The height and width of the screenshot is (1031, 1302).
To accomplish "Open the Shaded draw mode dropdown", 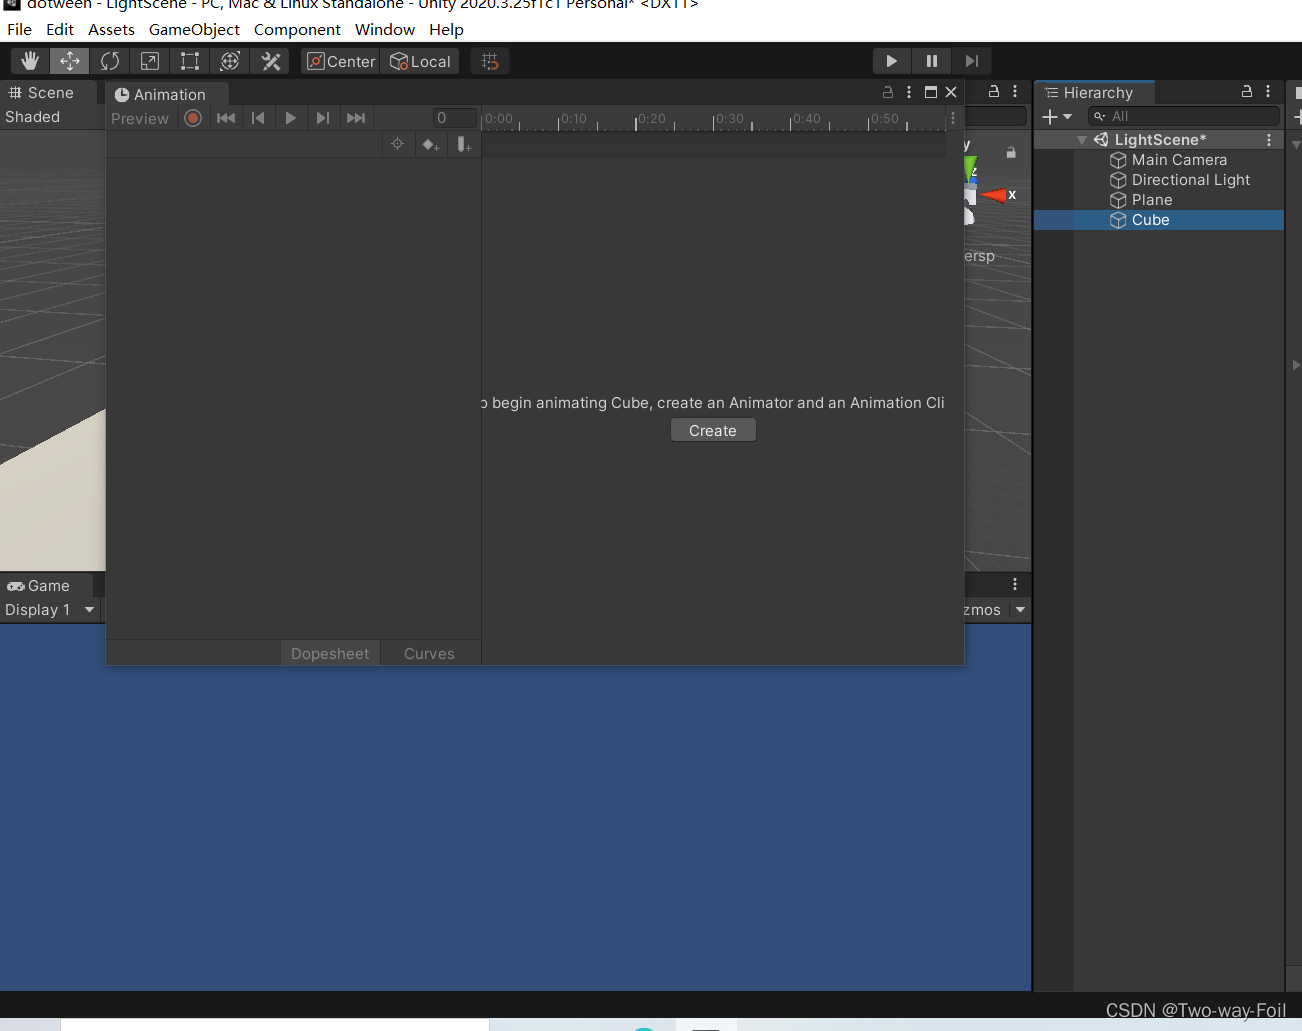I will coord(33,117).
